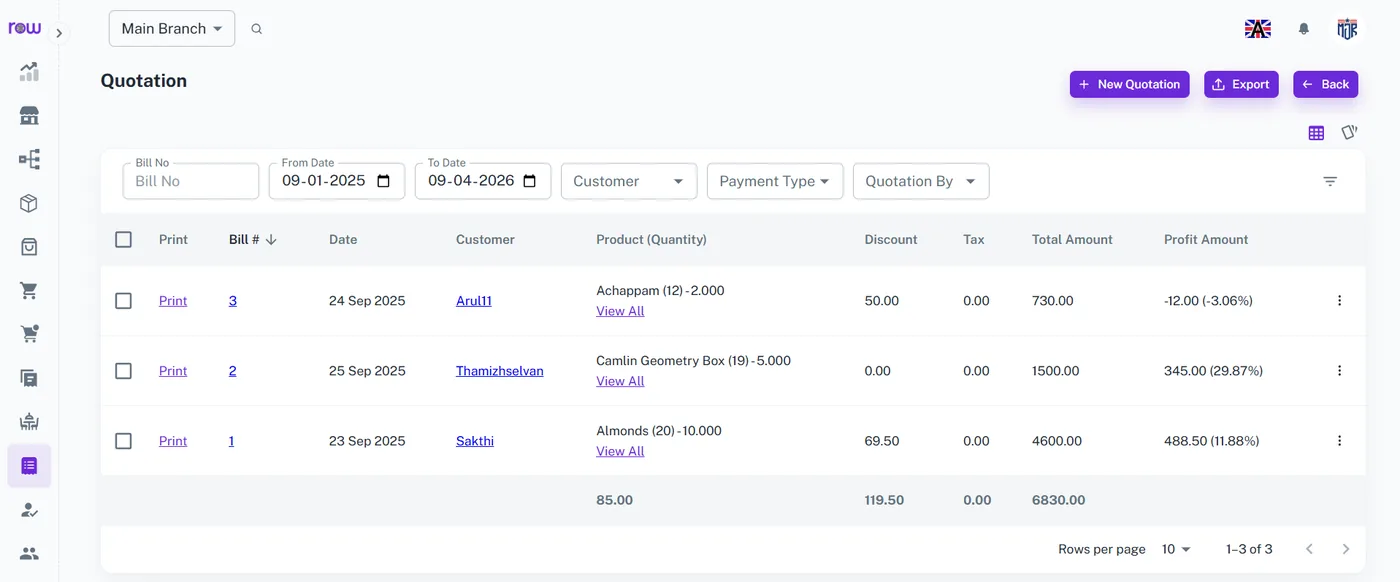Screen dimensions: 1400x582
Task: Open the shopping bag icon in sidebar
Action: (x=29, y=247)
